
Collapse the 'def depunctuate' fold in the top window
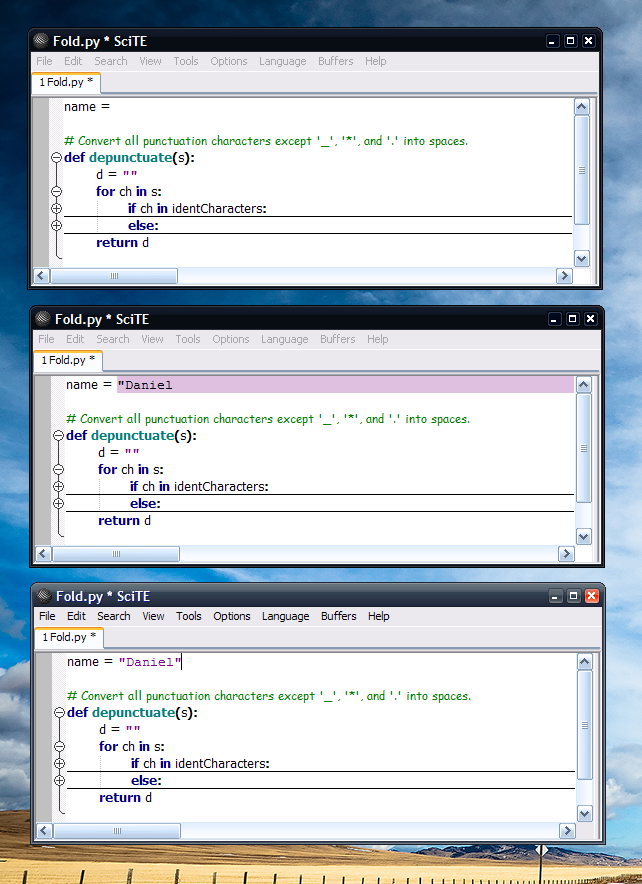click(56, 158)
